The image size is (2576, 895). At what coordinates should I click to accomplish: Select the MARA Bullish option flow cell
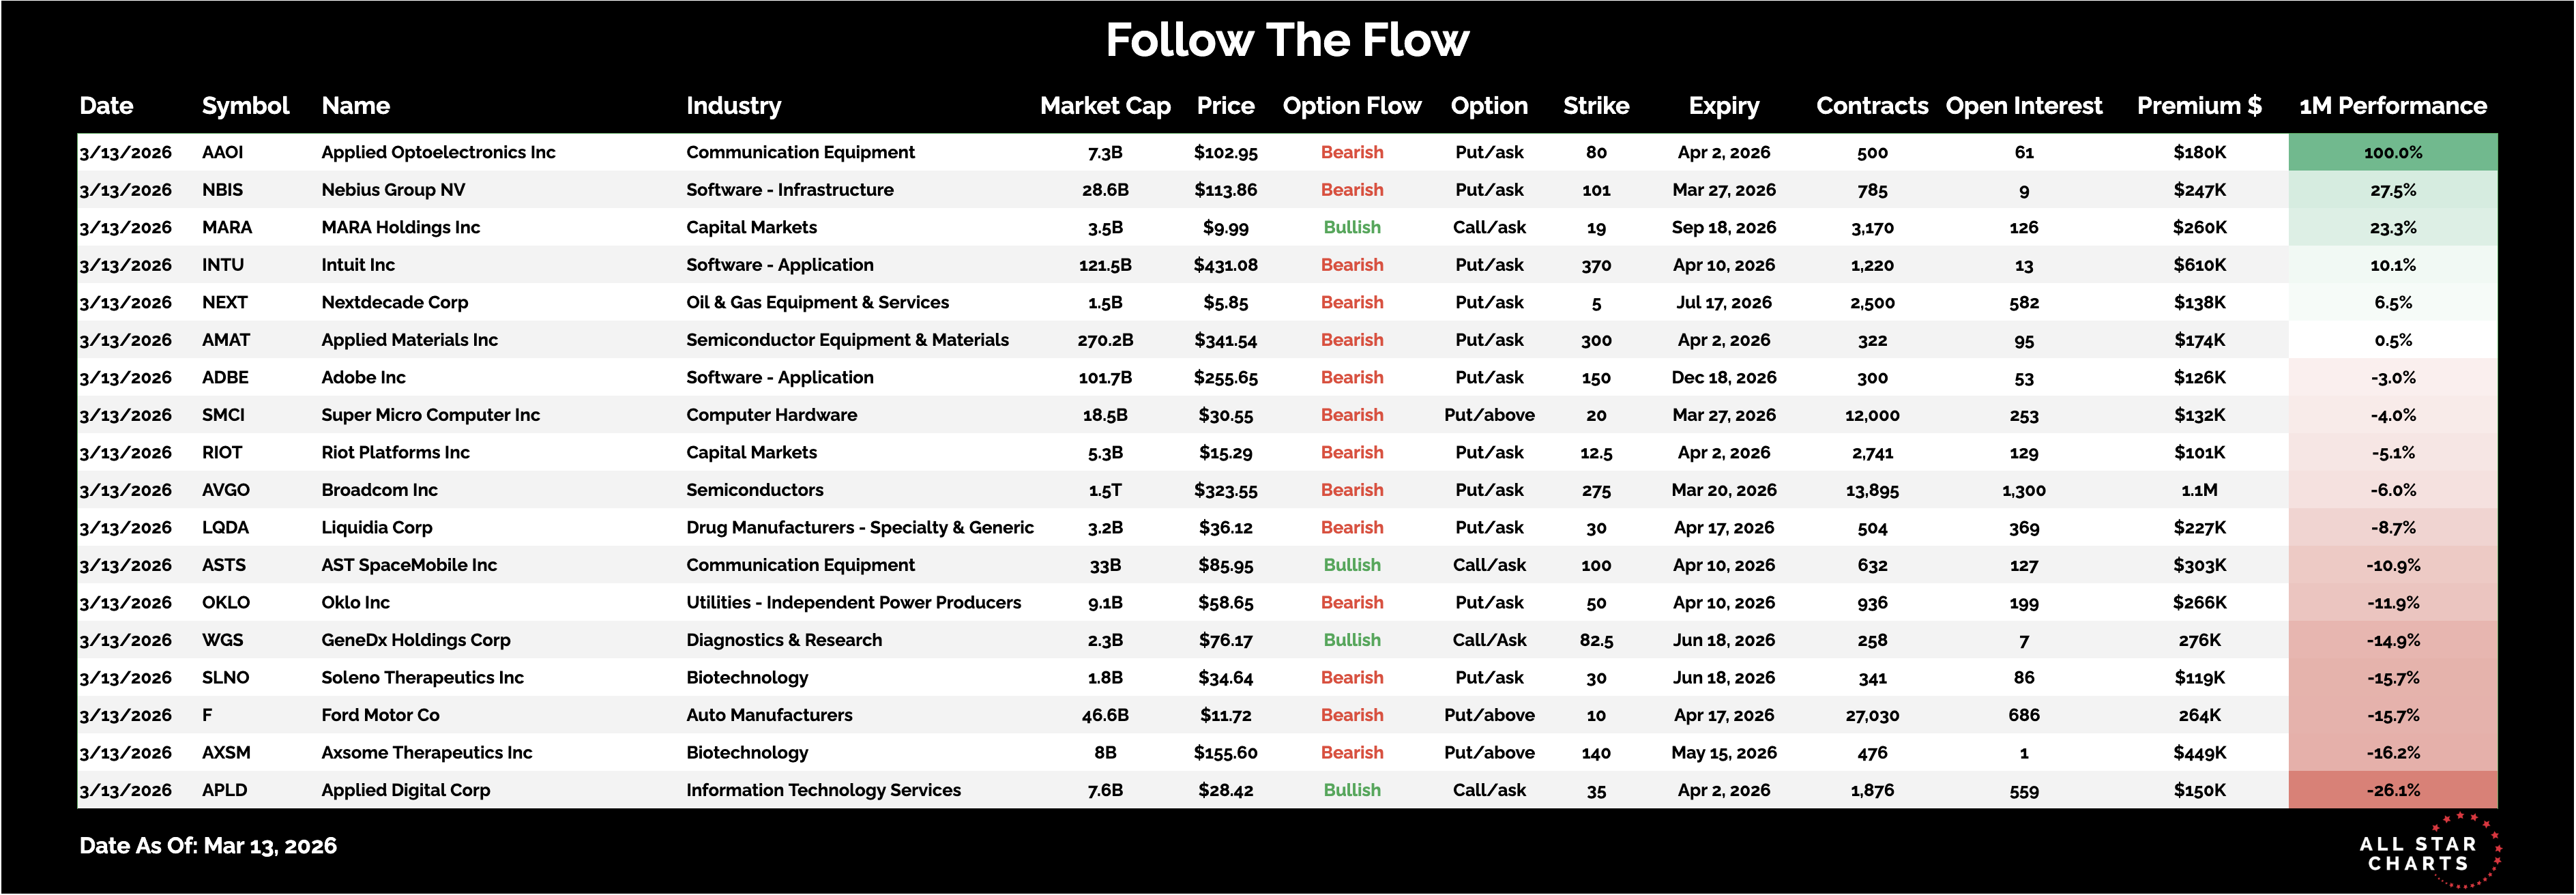tap(1351, 227)
